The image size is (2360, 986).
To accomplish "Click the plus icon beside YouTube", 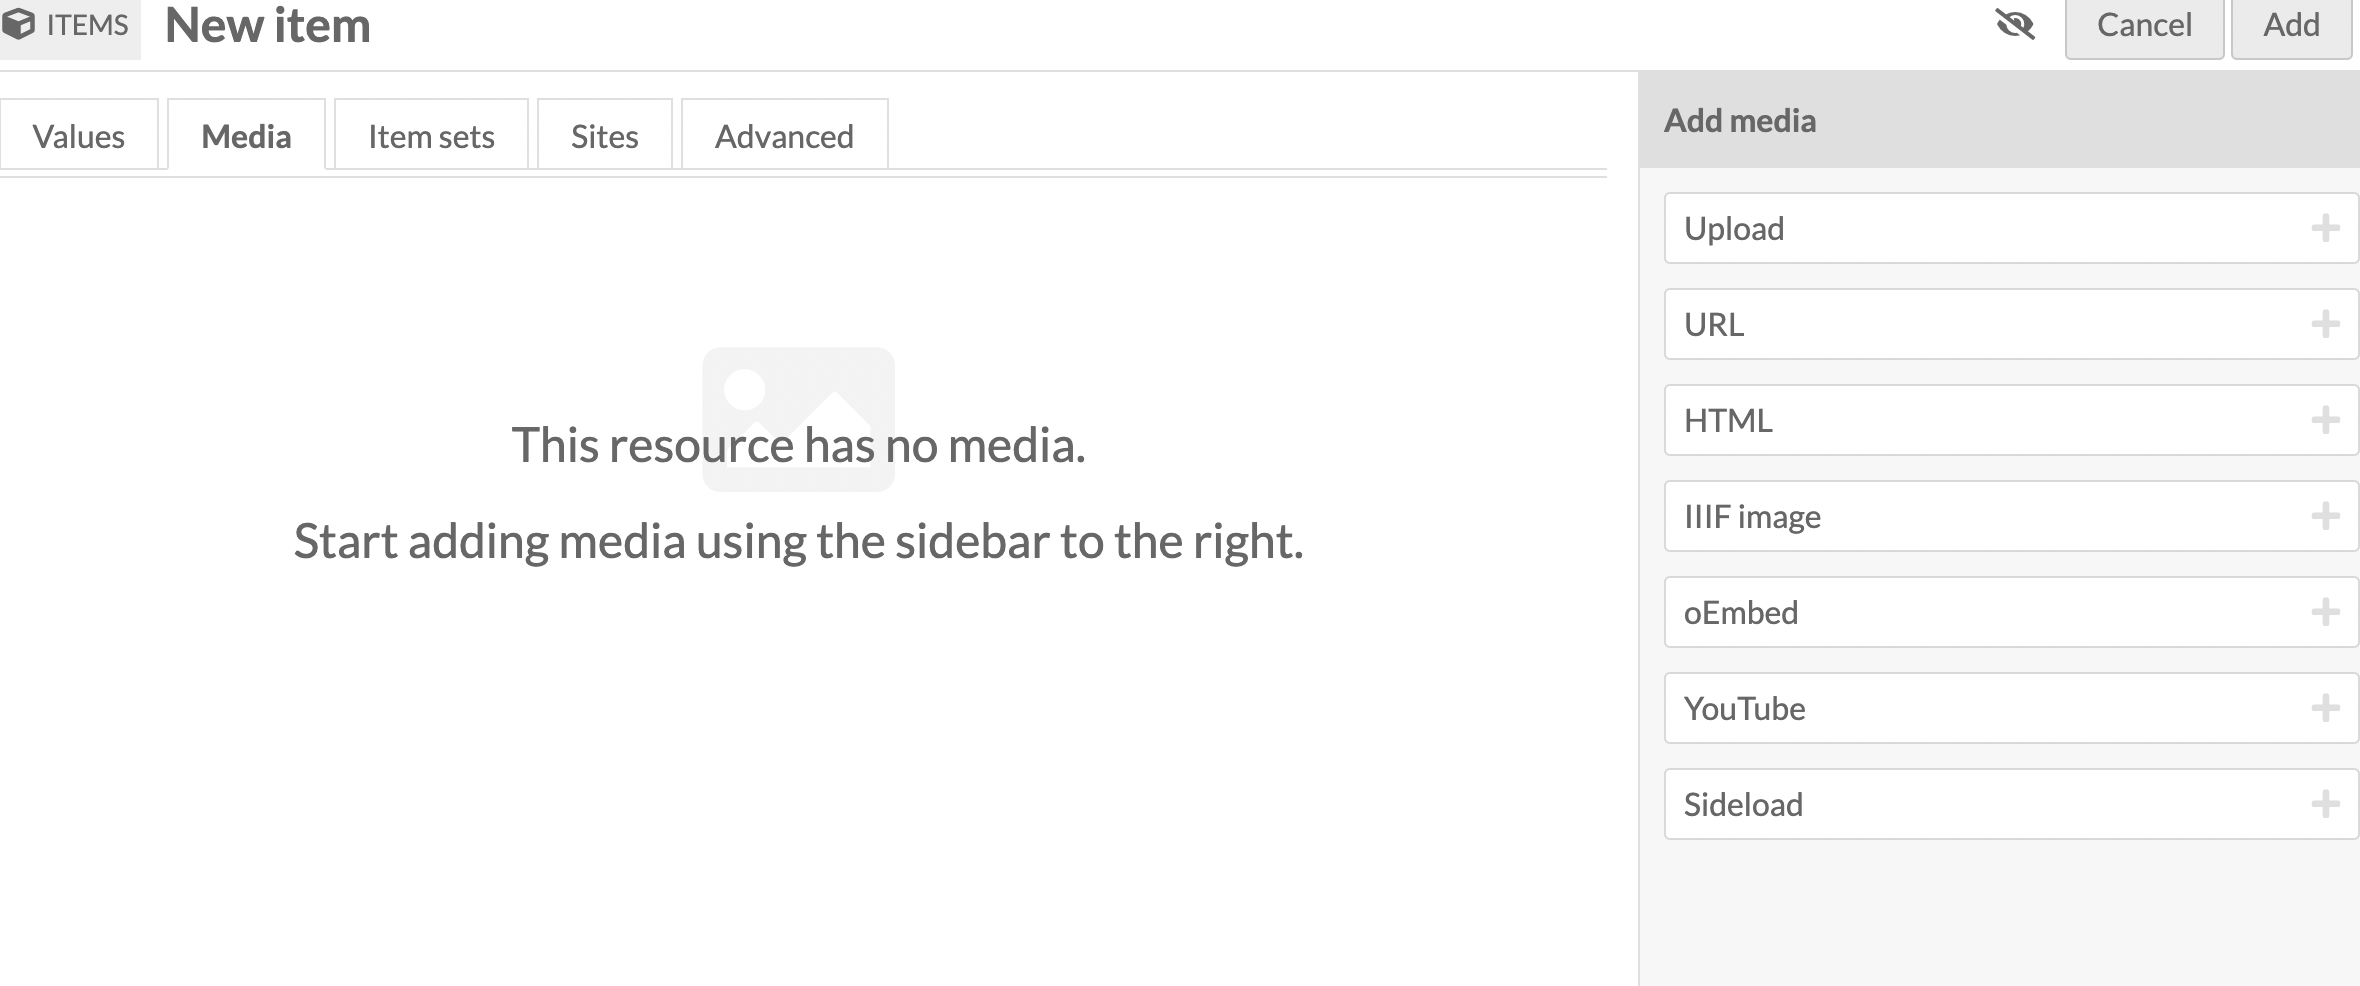I will click(2325, 709).
